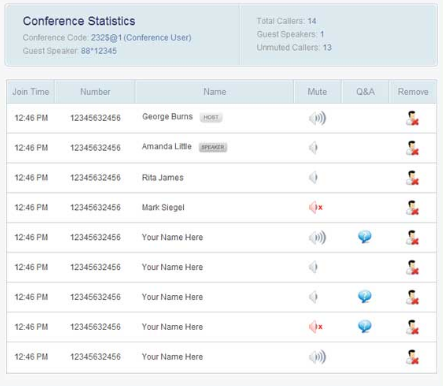This screenshot has height=386, width=443.
Task: Select the name Amanda Little
Action: [x=167, y=147]
